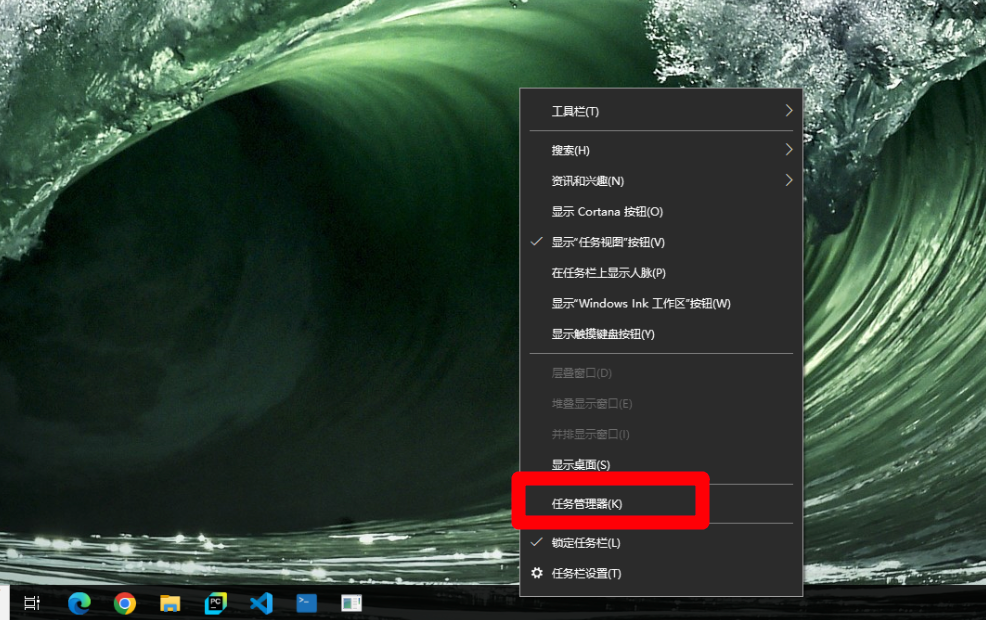Open the rightmost app icon on the taskbar
986x620 pixels.
tap(350, 603)
